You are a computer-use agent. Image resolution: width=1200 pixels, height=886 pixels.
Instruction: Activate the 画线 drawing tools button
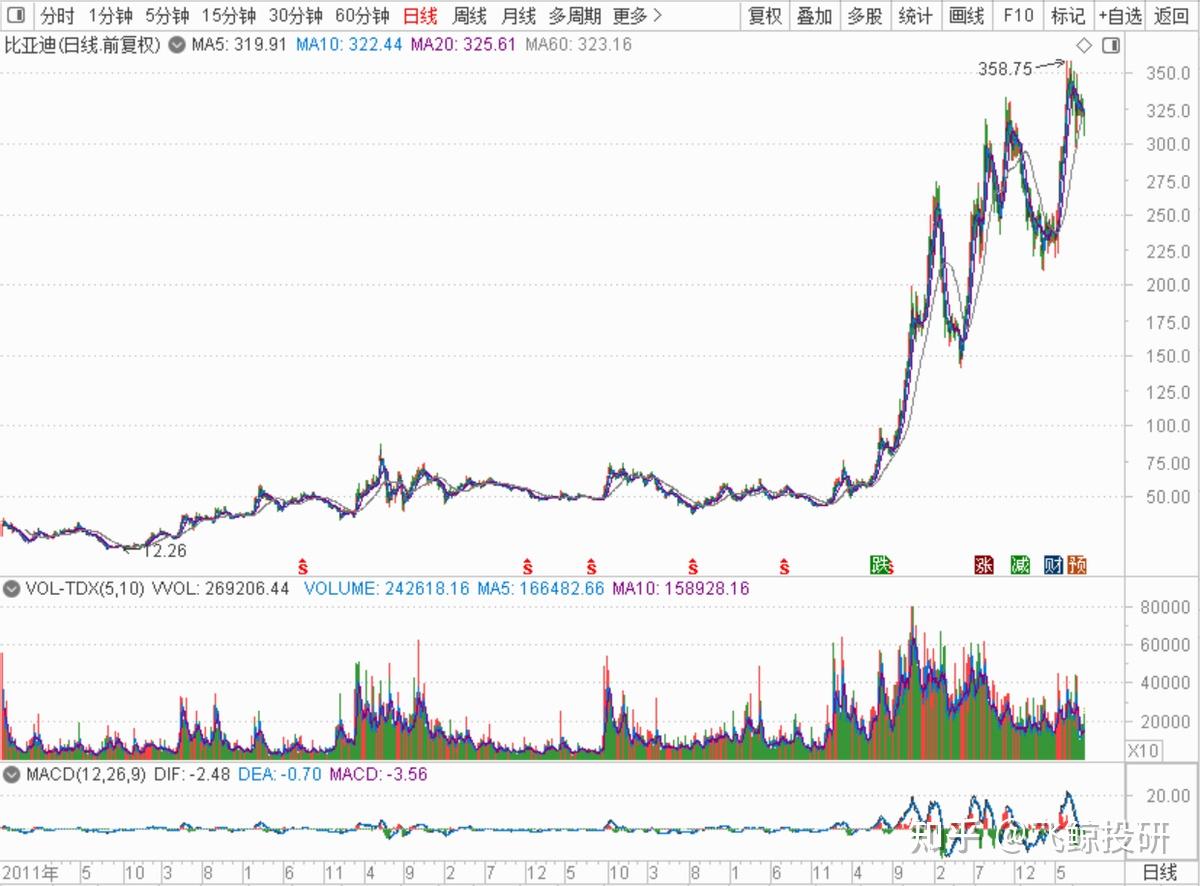[x=966, y=16]
